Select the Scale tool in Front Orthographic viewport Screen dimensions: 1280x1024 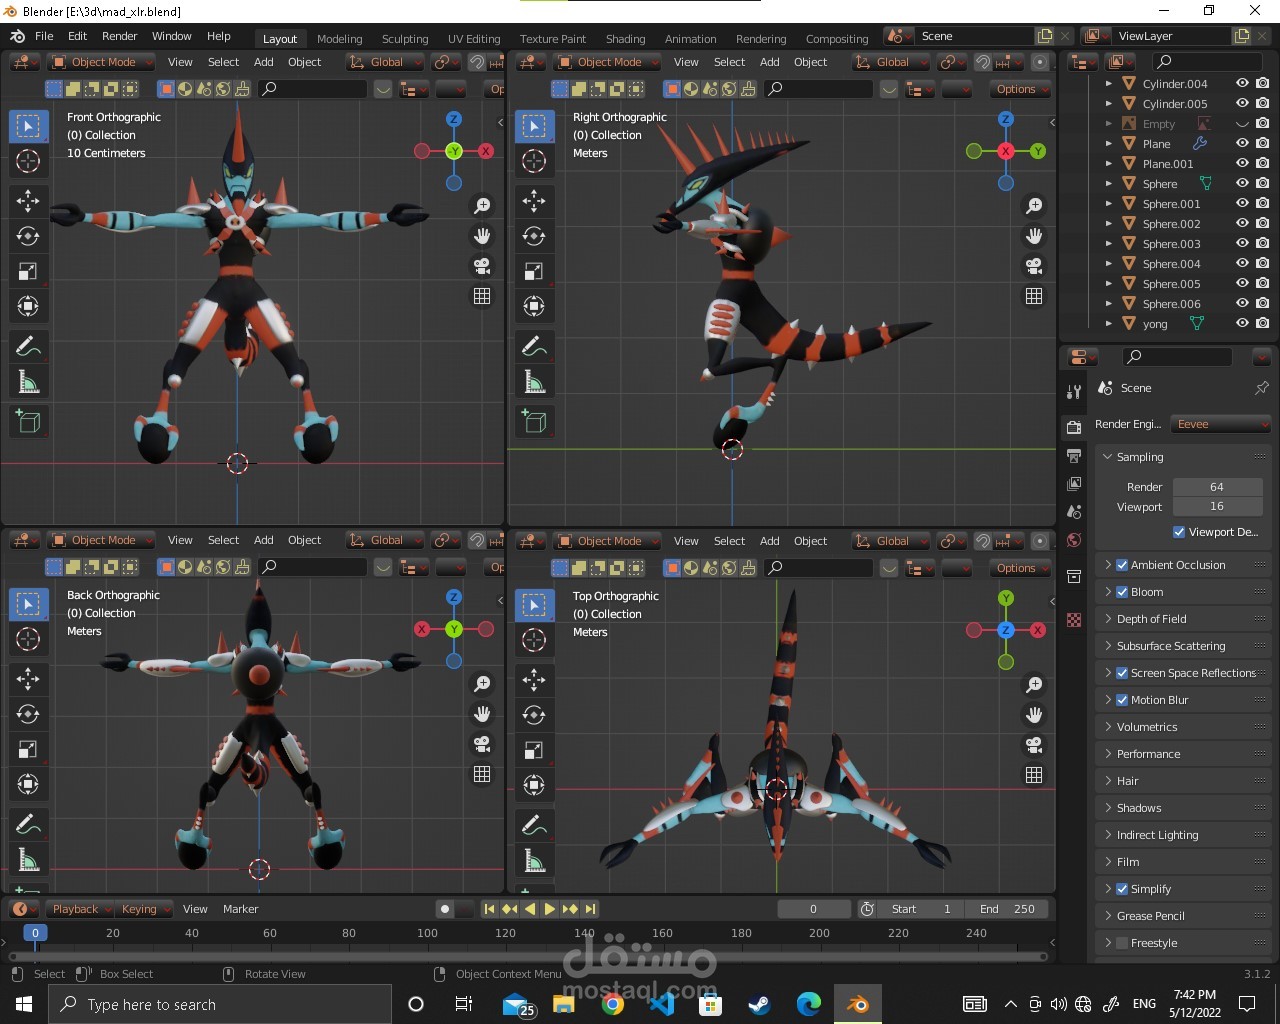pyautogui.click(x=28, y=271)
